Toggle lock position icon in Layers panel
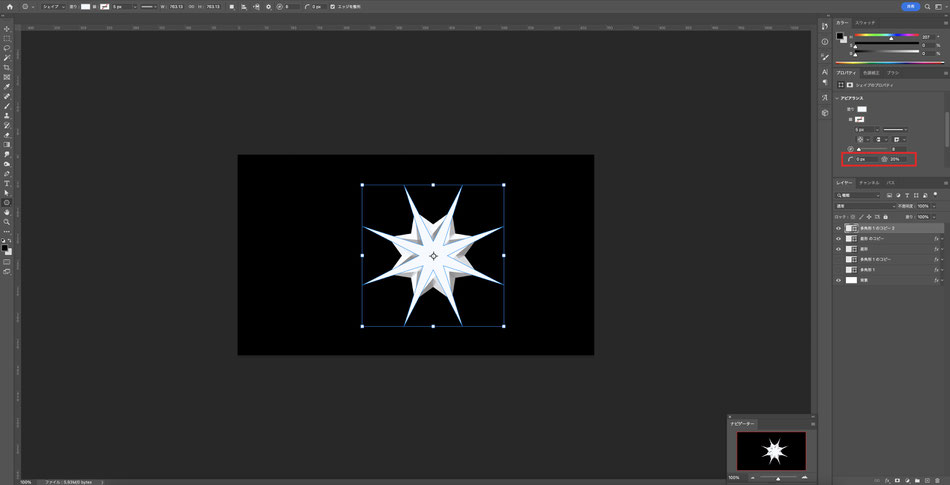 click(869, 217)
